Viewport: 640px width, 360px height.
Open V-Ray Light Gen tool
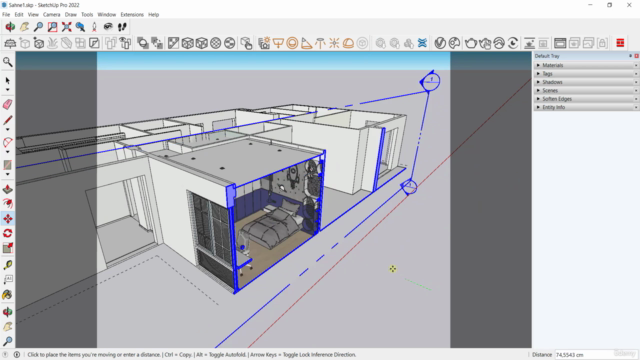(264, 43)
